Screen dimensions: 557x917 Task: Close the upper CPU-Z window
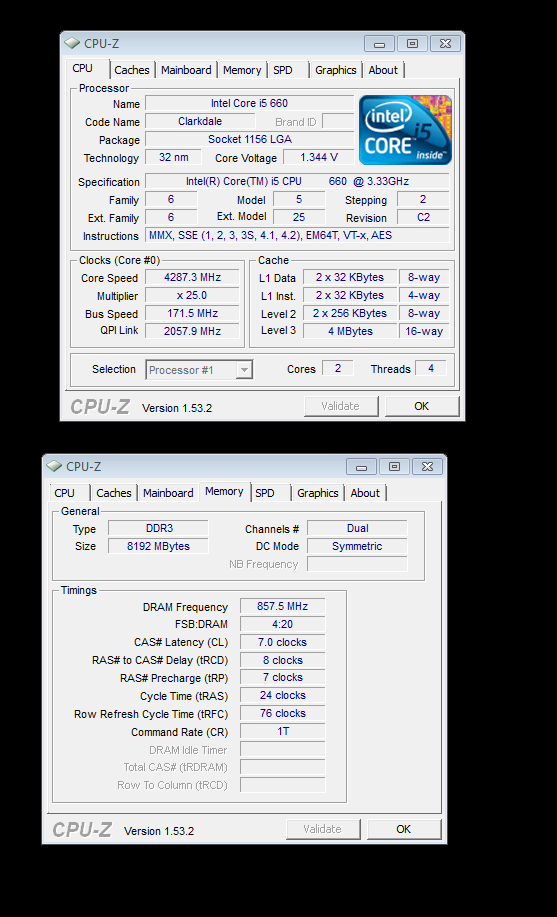click(x=445, y=43)
